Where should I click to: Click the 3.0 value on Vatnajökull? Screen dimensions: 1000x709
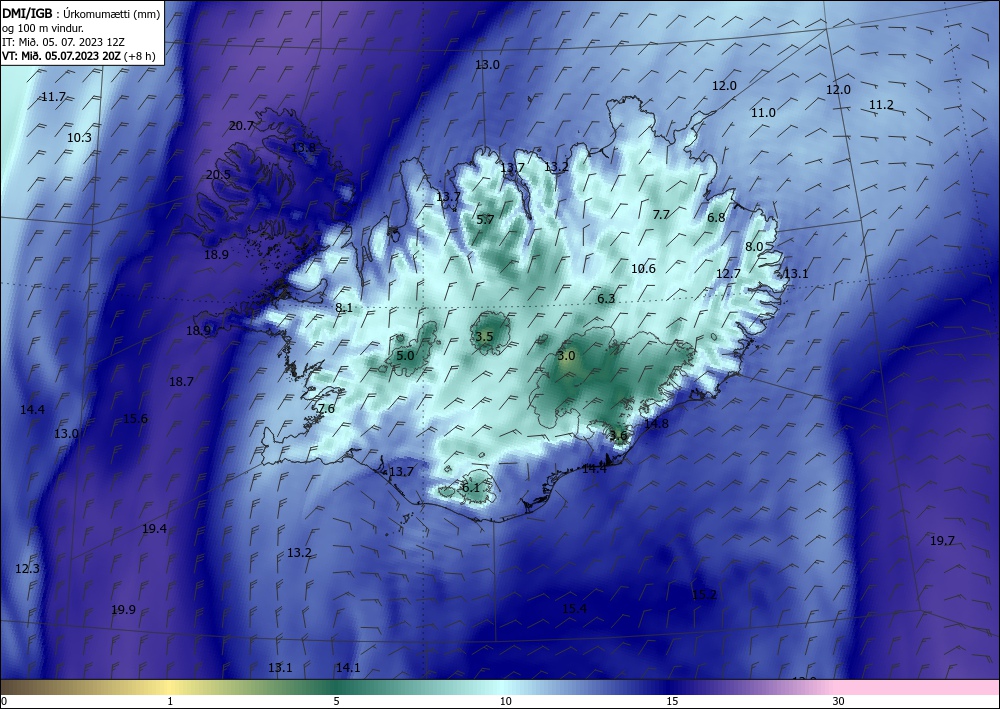(566, 356)
